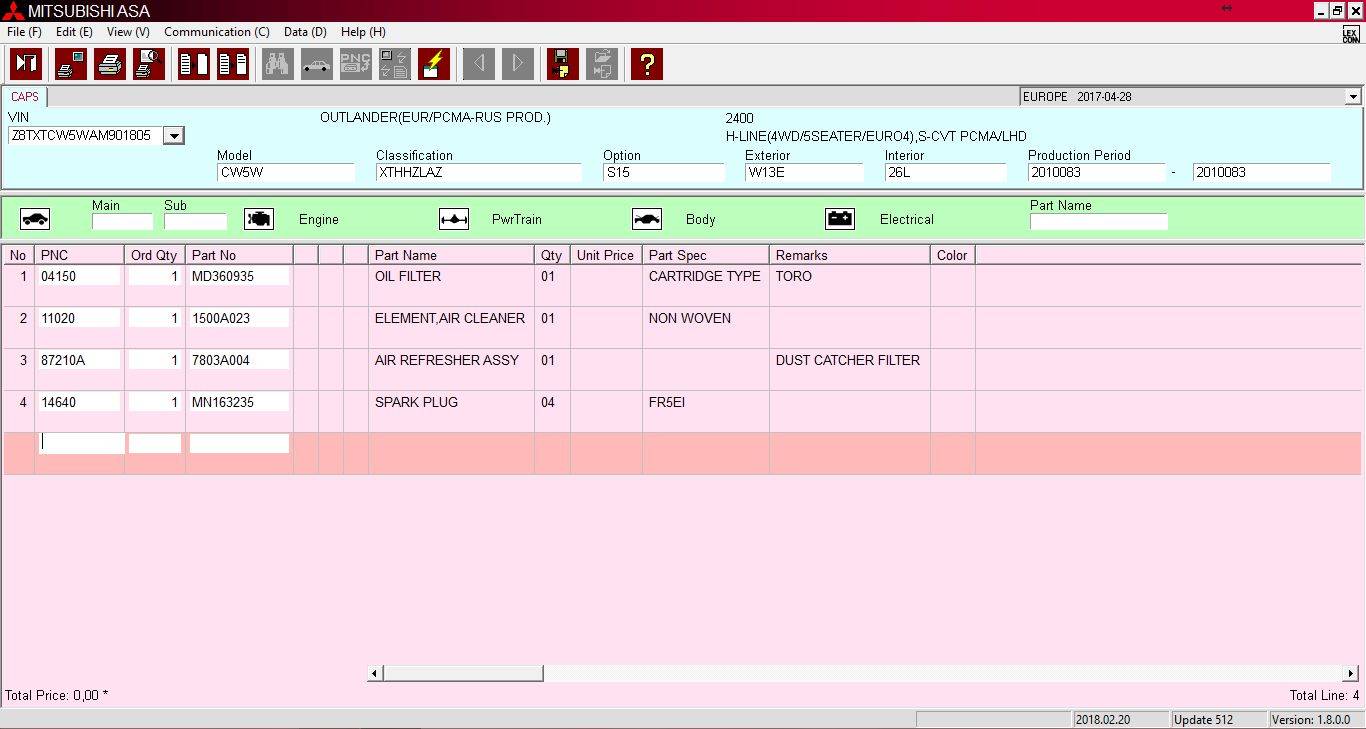Click the floppy disk save icon
This screenshot has height=729, width=1366.
pos(563,64)
